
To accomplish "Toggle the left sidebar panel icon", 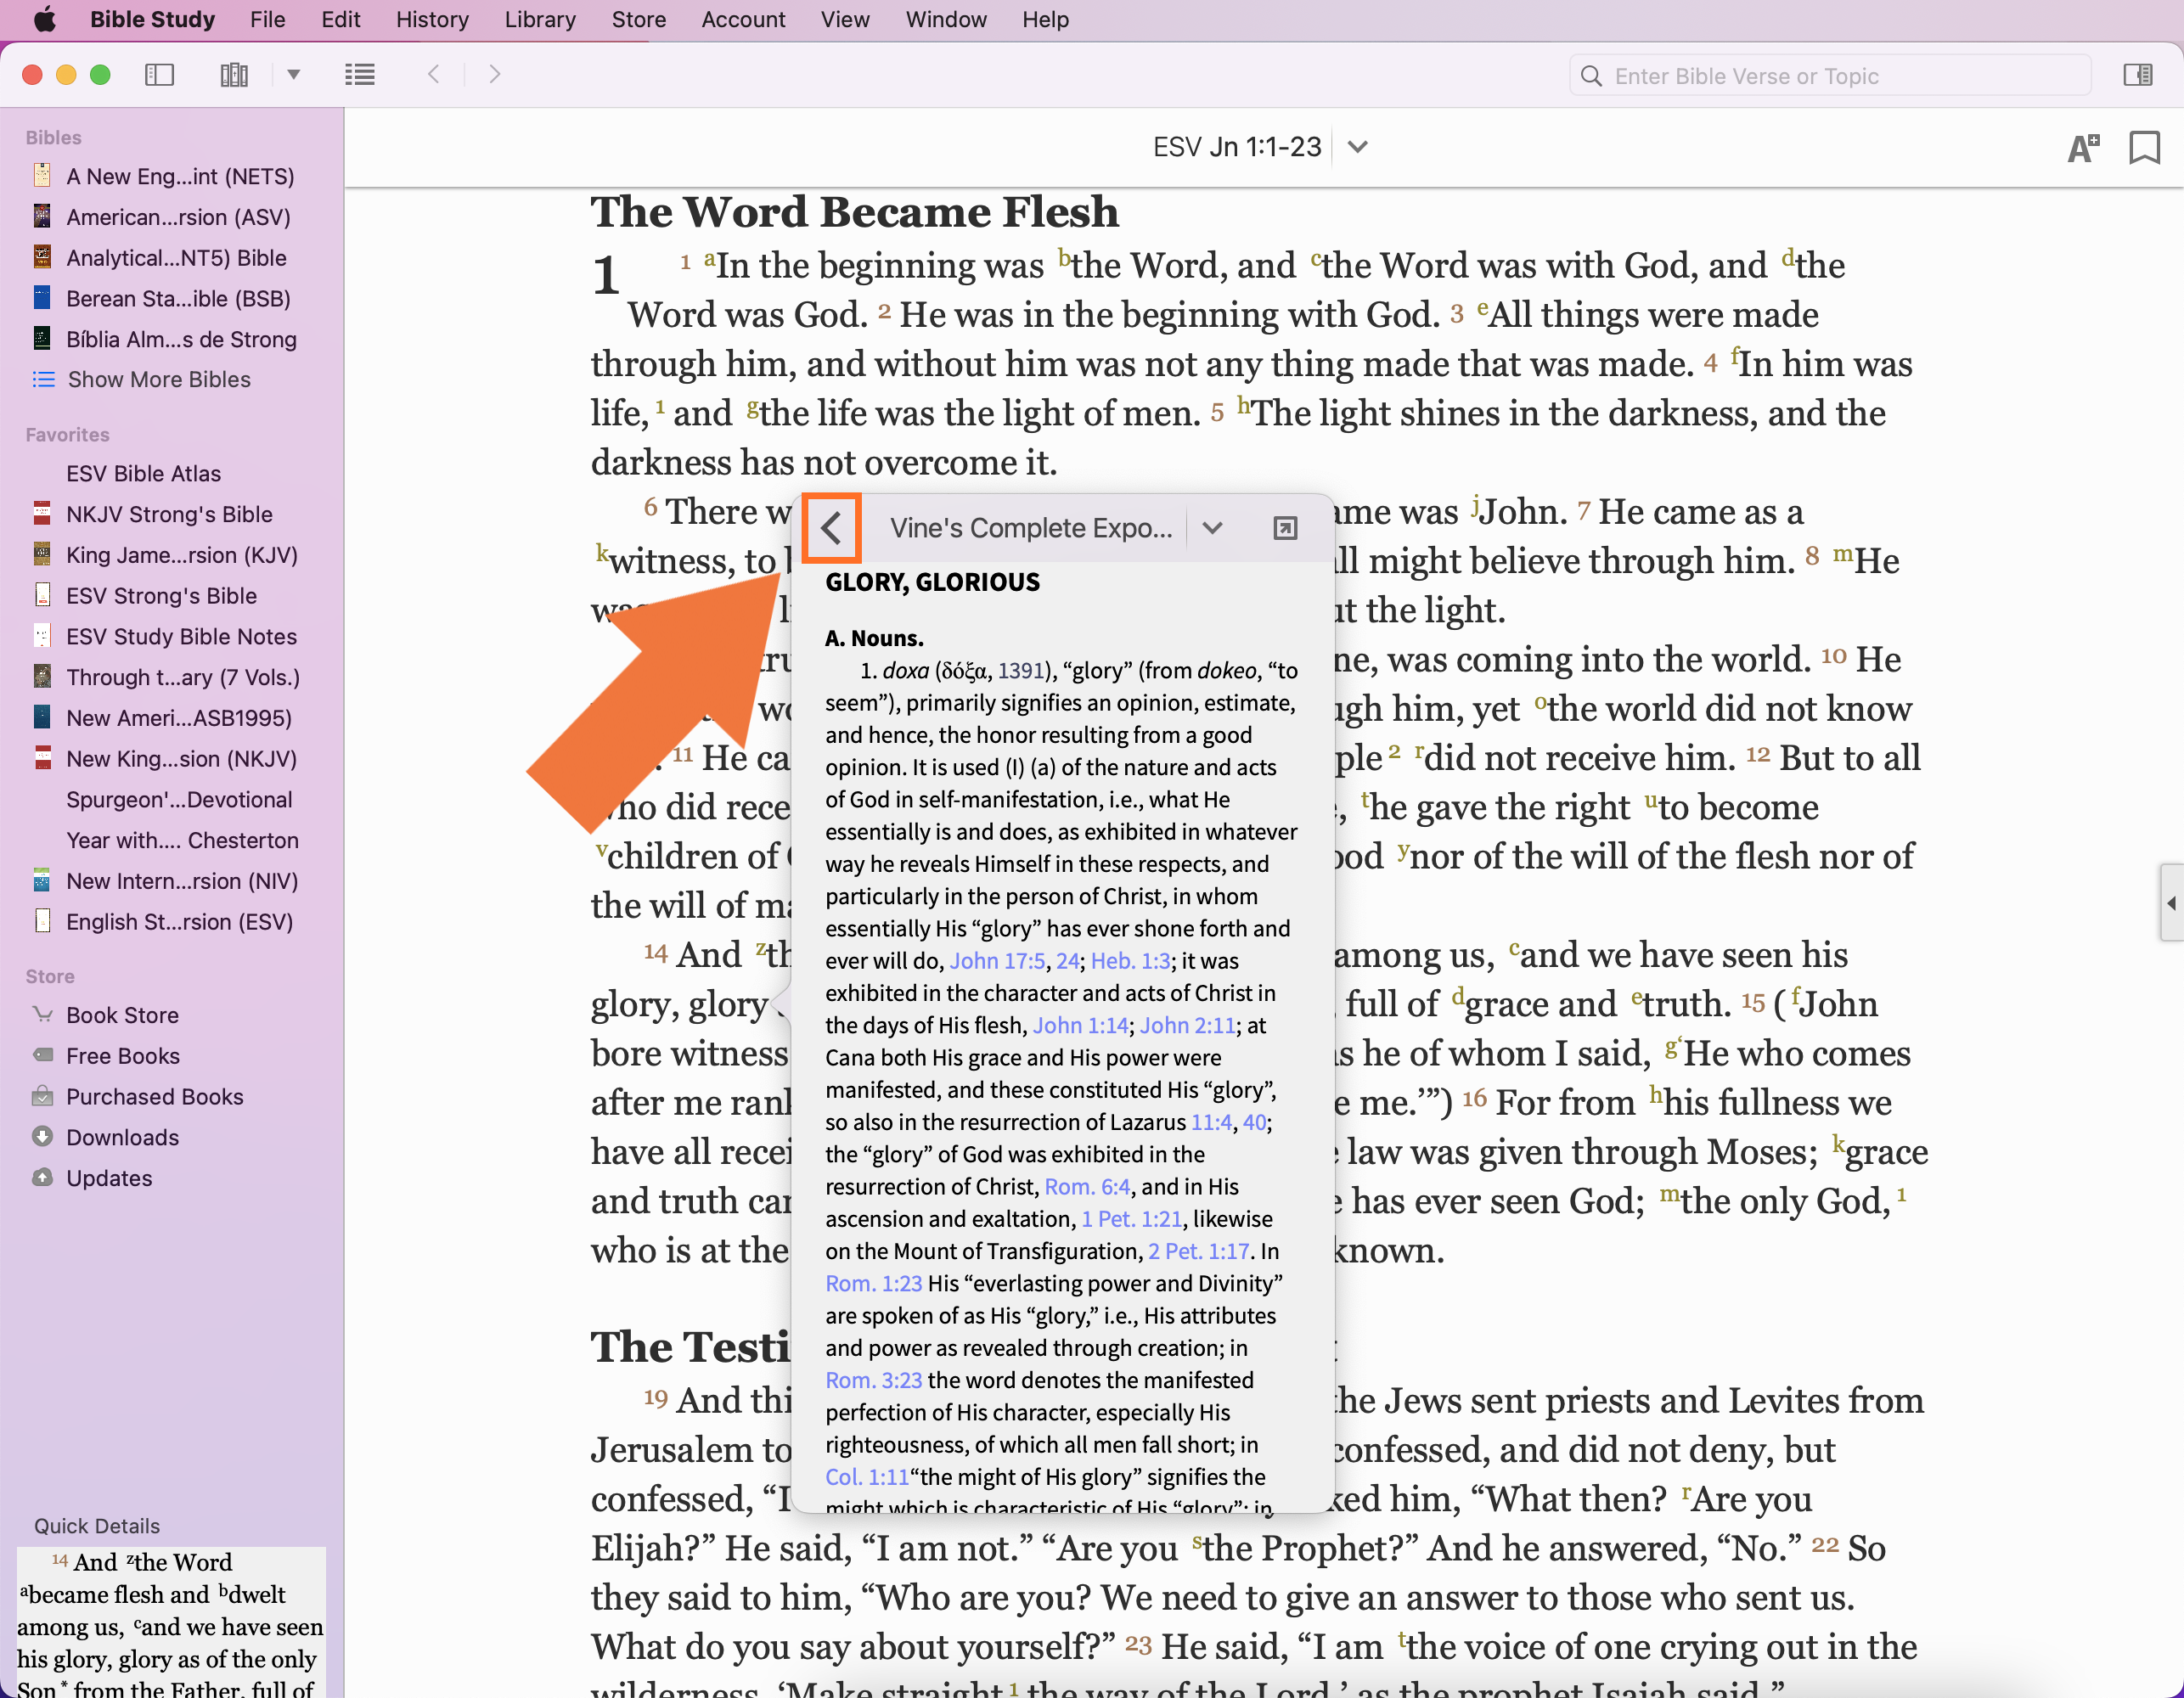I will (160, 75).
